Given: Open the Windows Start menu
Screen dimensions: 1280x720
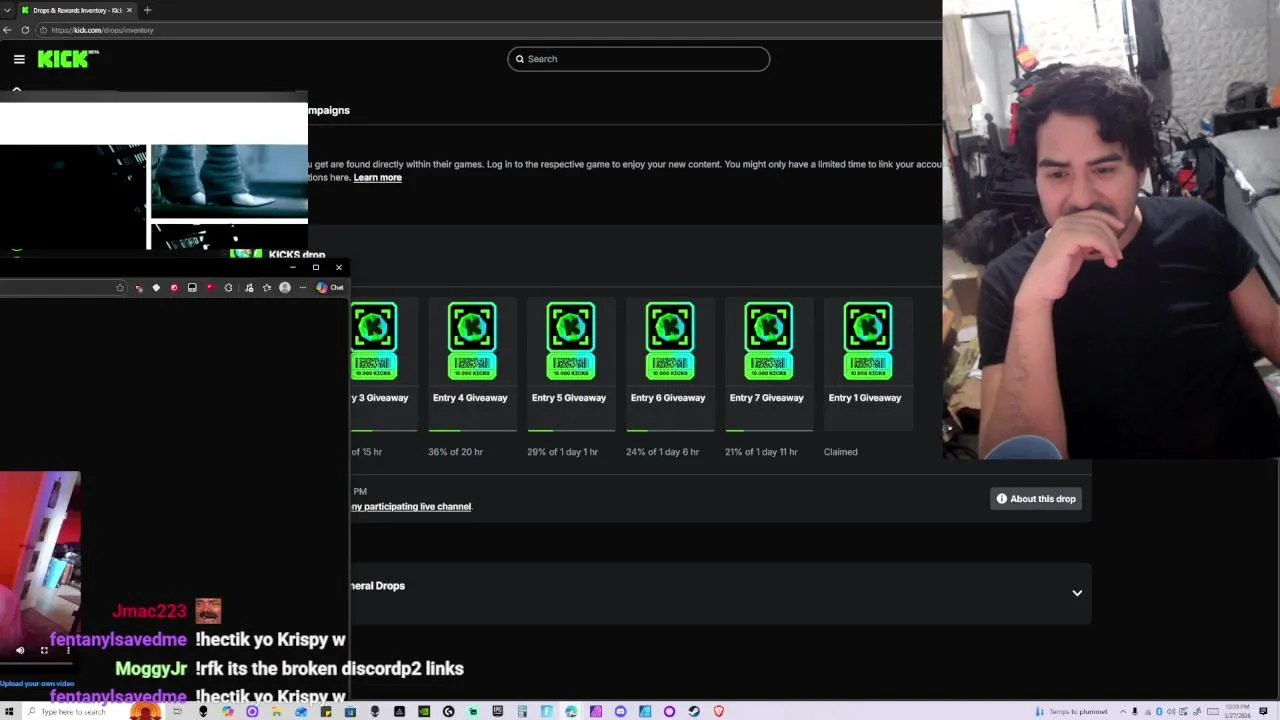Looking at the screenshot, I should (x=9, y=711).
